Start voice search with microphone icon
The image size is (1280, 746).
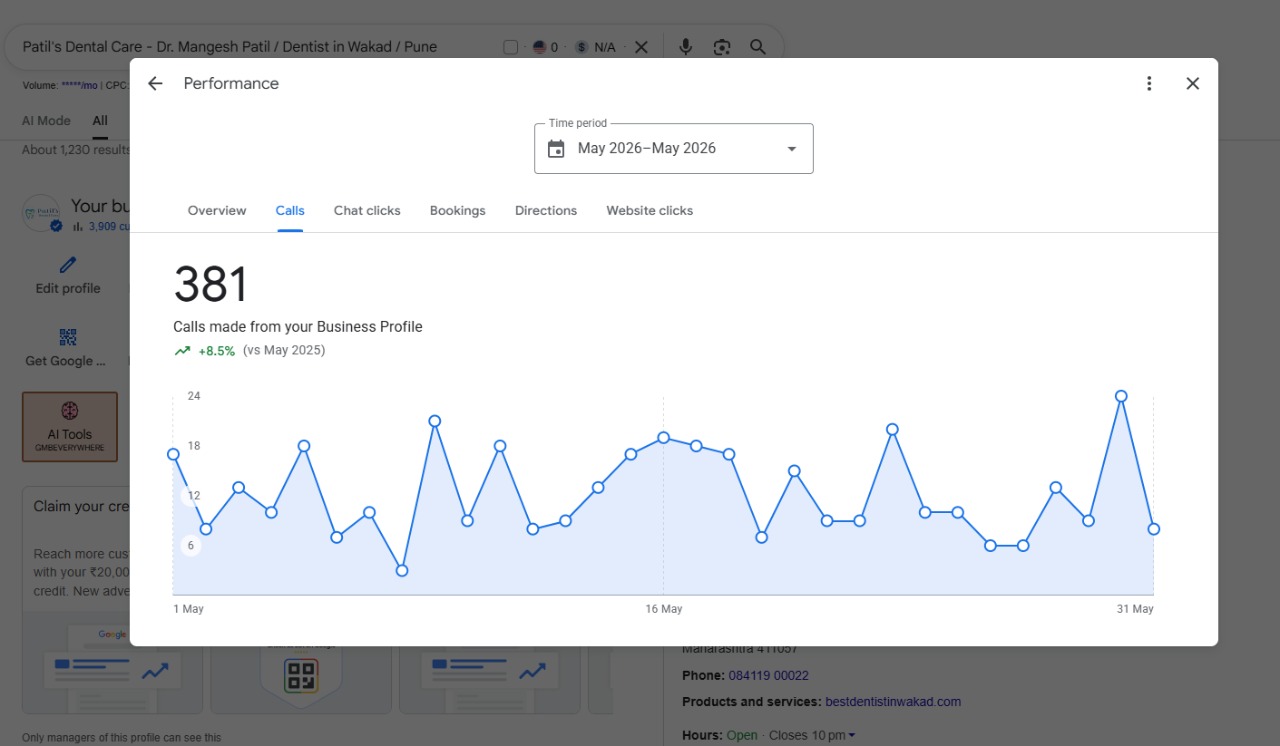point(685,47)
